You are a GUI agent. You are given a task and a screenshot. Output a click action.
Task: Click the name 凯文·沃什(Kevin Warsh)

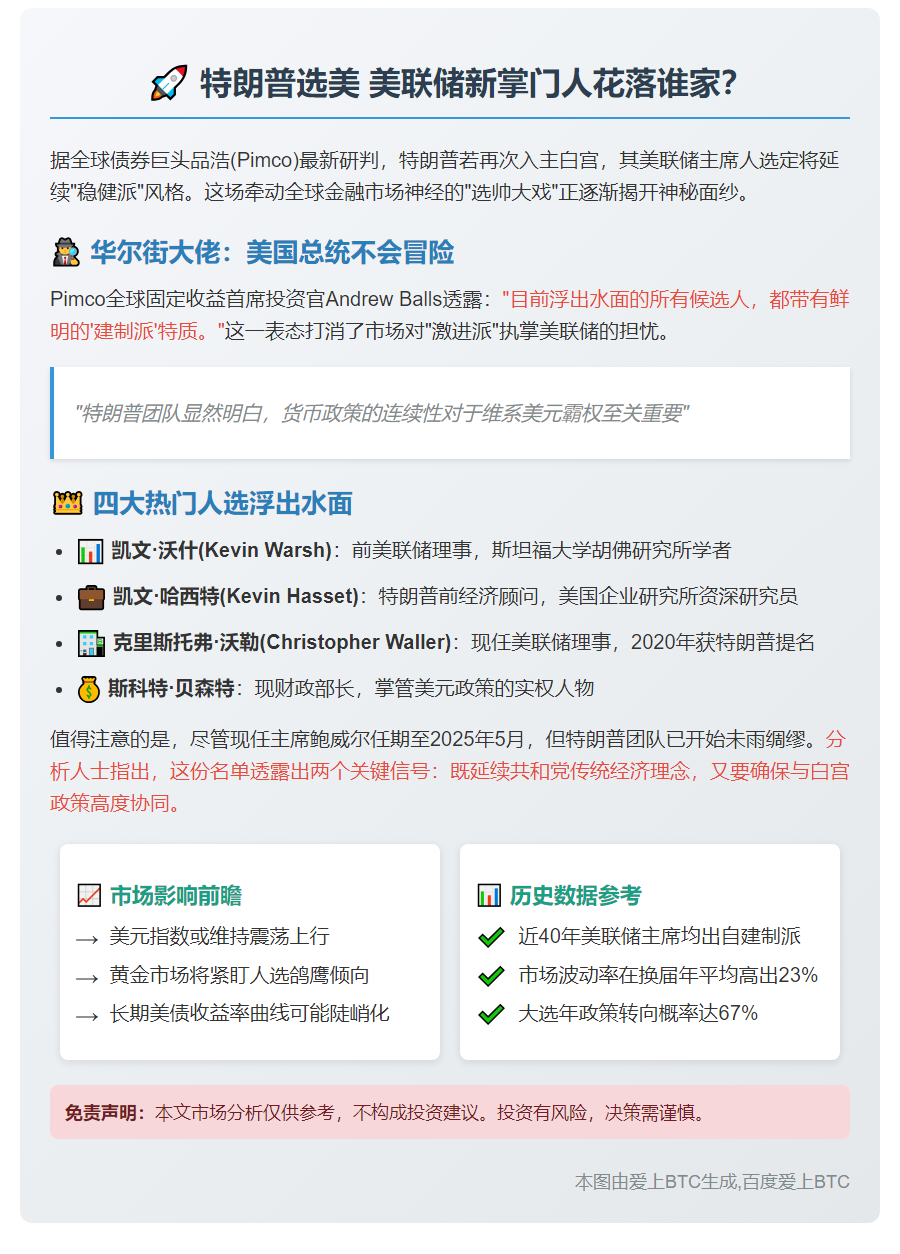click(x=221, y=550)
